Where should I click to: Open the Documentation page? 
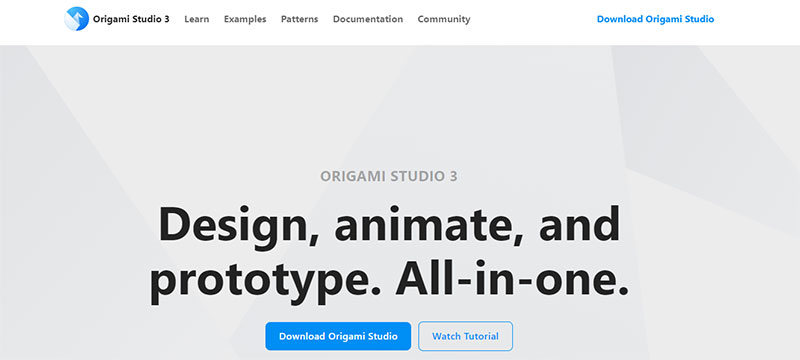pos(368,19)
